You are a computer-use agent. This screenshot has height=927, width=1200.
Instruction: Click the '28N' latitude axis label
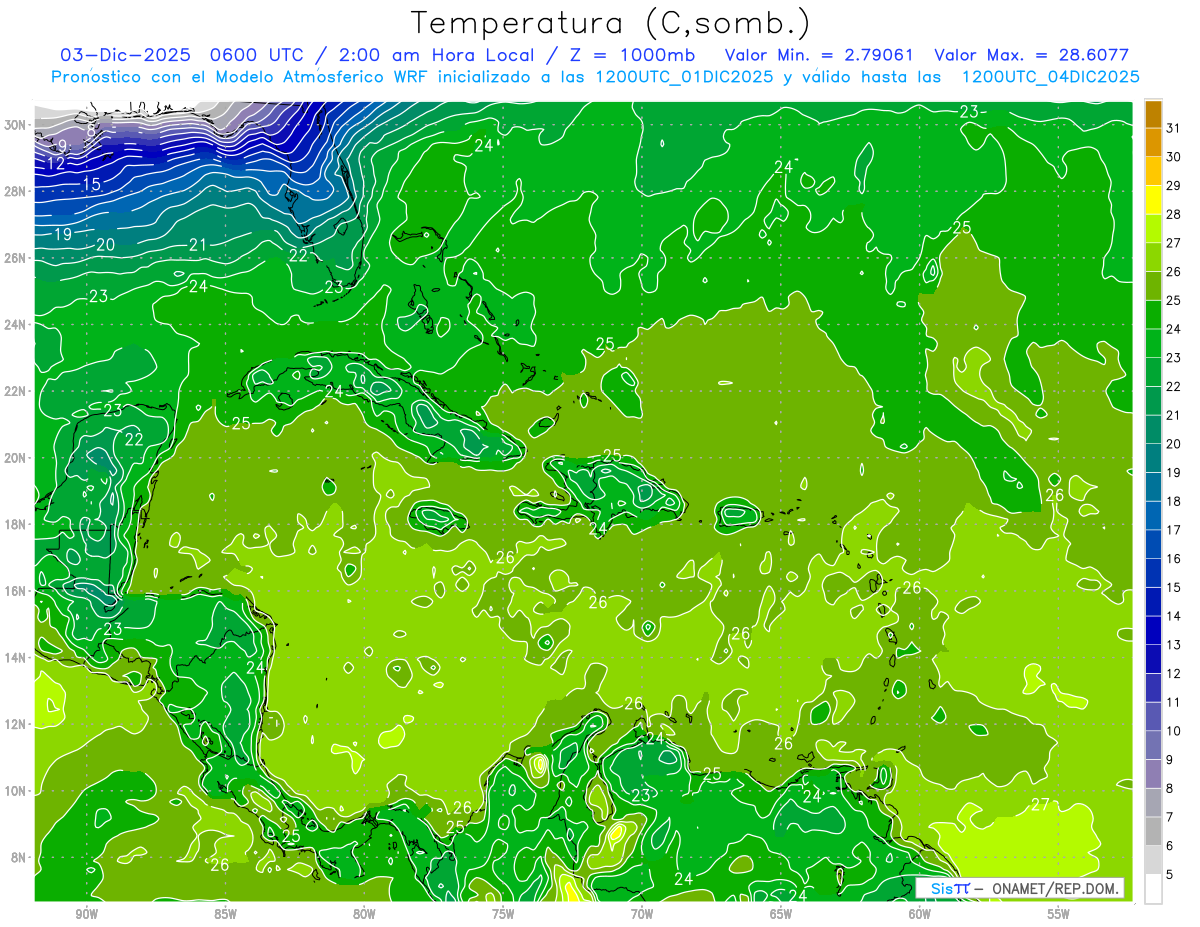pyautogui.click(x=15, y=191)
